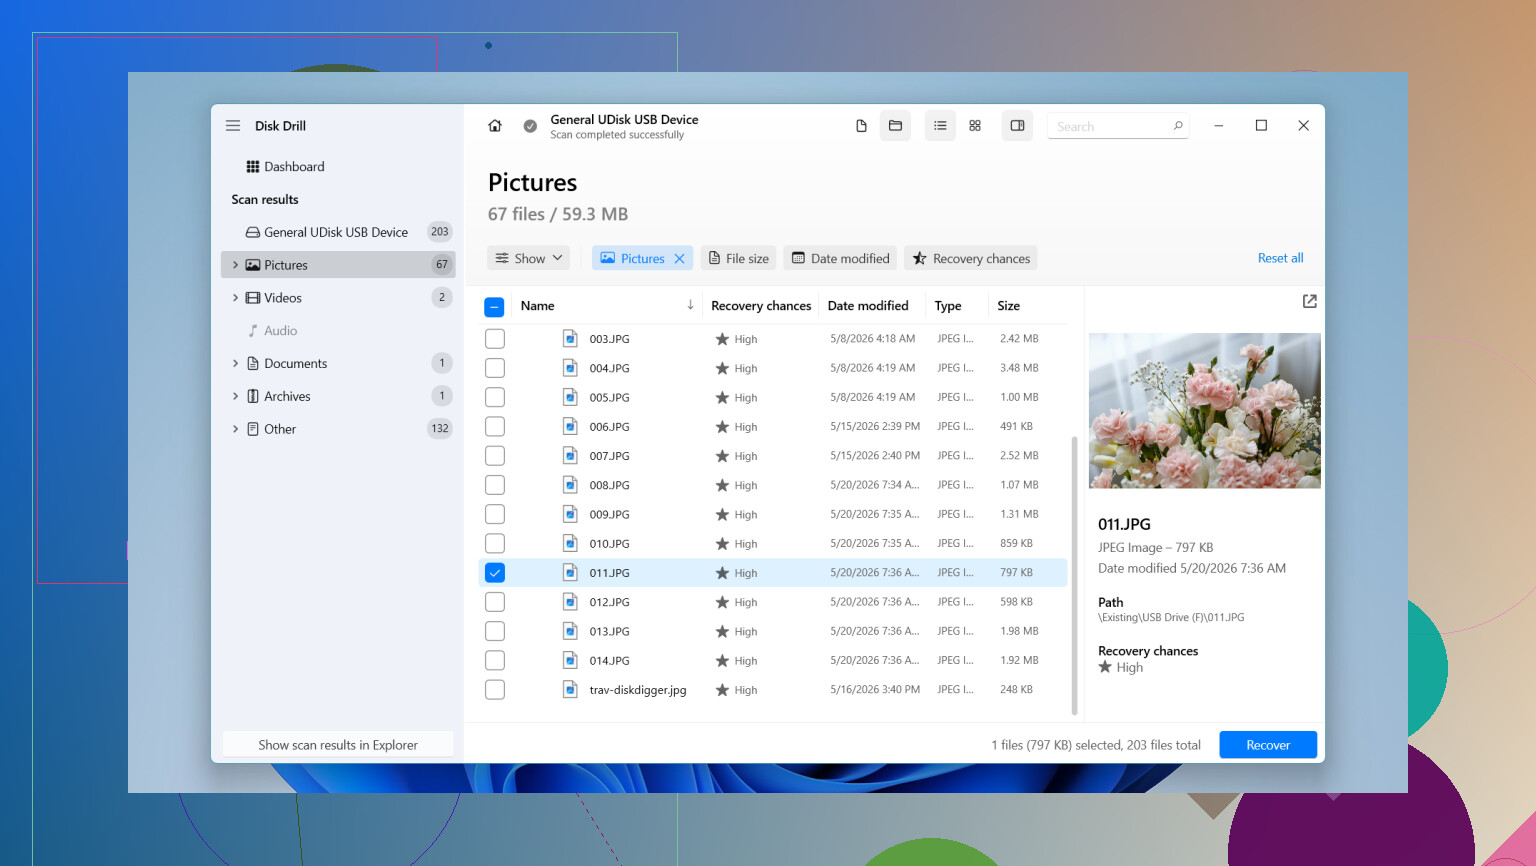Switch to folder view icon in toolbar
The image size is (1536, 866).
[x=896, y=126]
